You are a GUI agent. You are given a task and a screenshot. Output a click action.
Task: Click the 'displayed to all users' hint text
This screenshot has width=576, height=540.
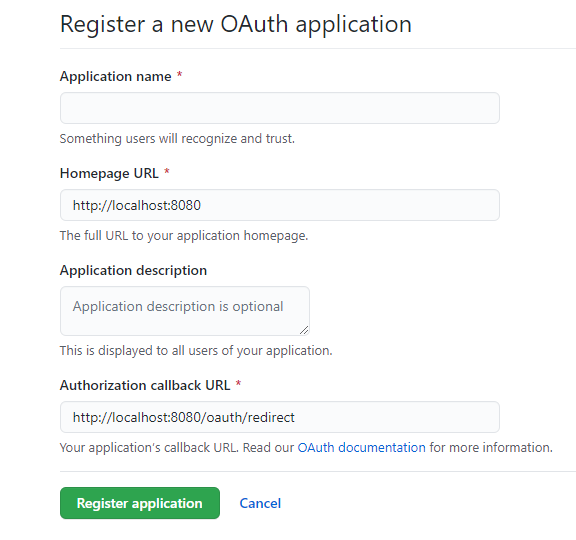[x=196, y=351]
